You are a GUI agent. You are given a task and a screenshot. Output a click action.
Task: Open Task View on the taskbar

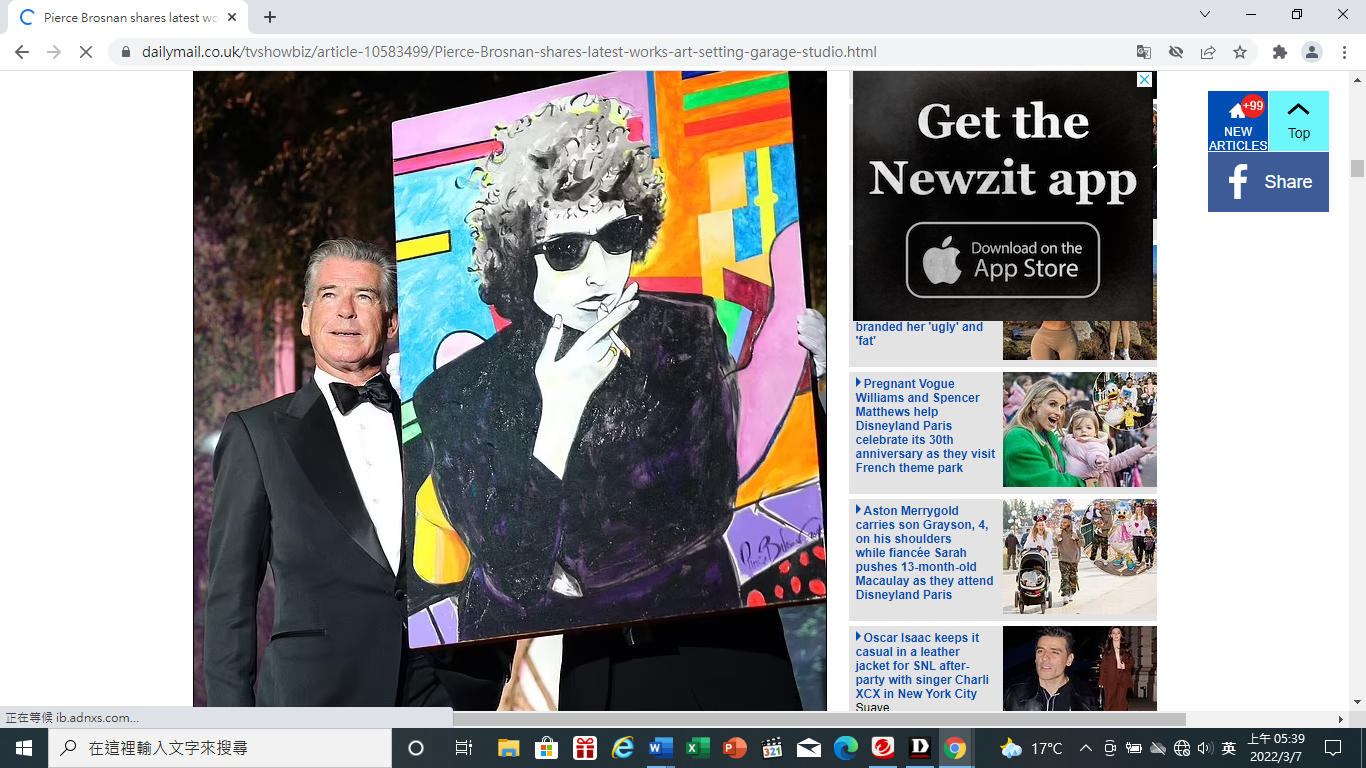tap(463, 748)
